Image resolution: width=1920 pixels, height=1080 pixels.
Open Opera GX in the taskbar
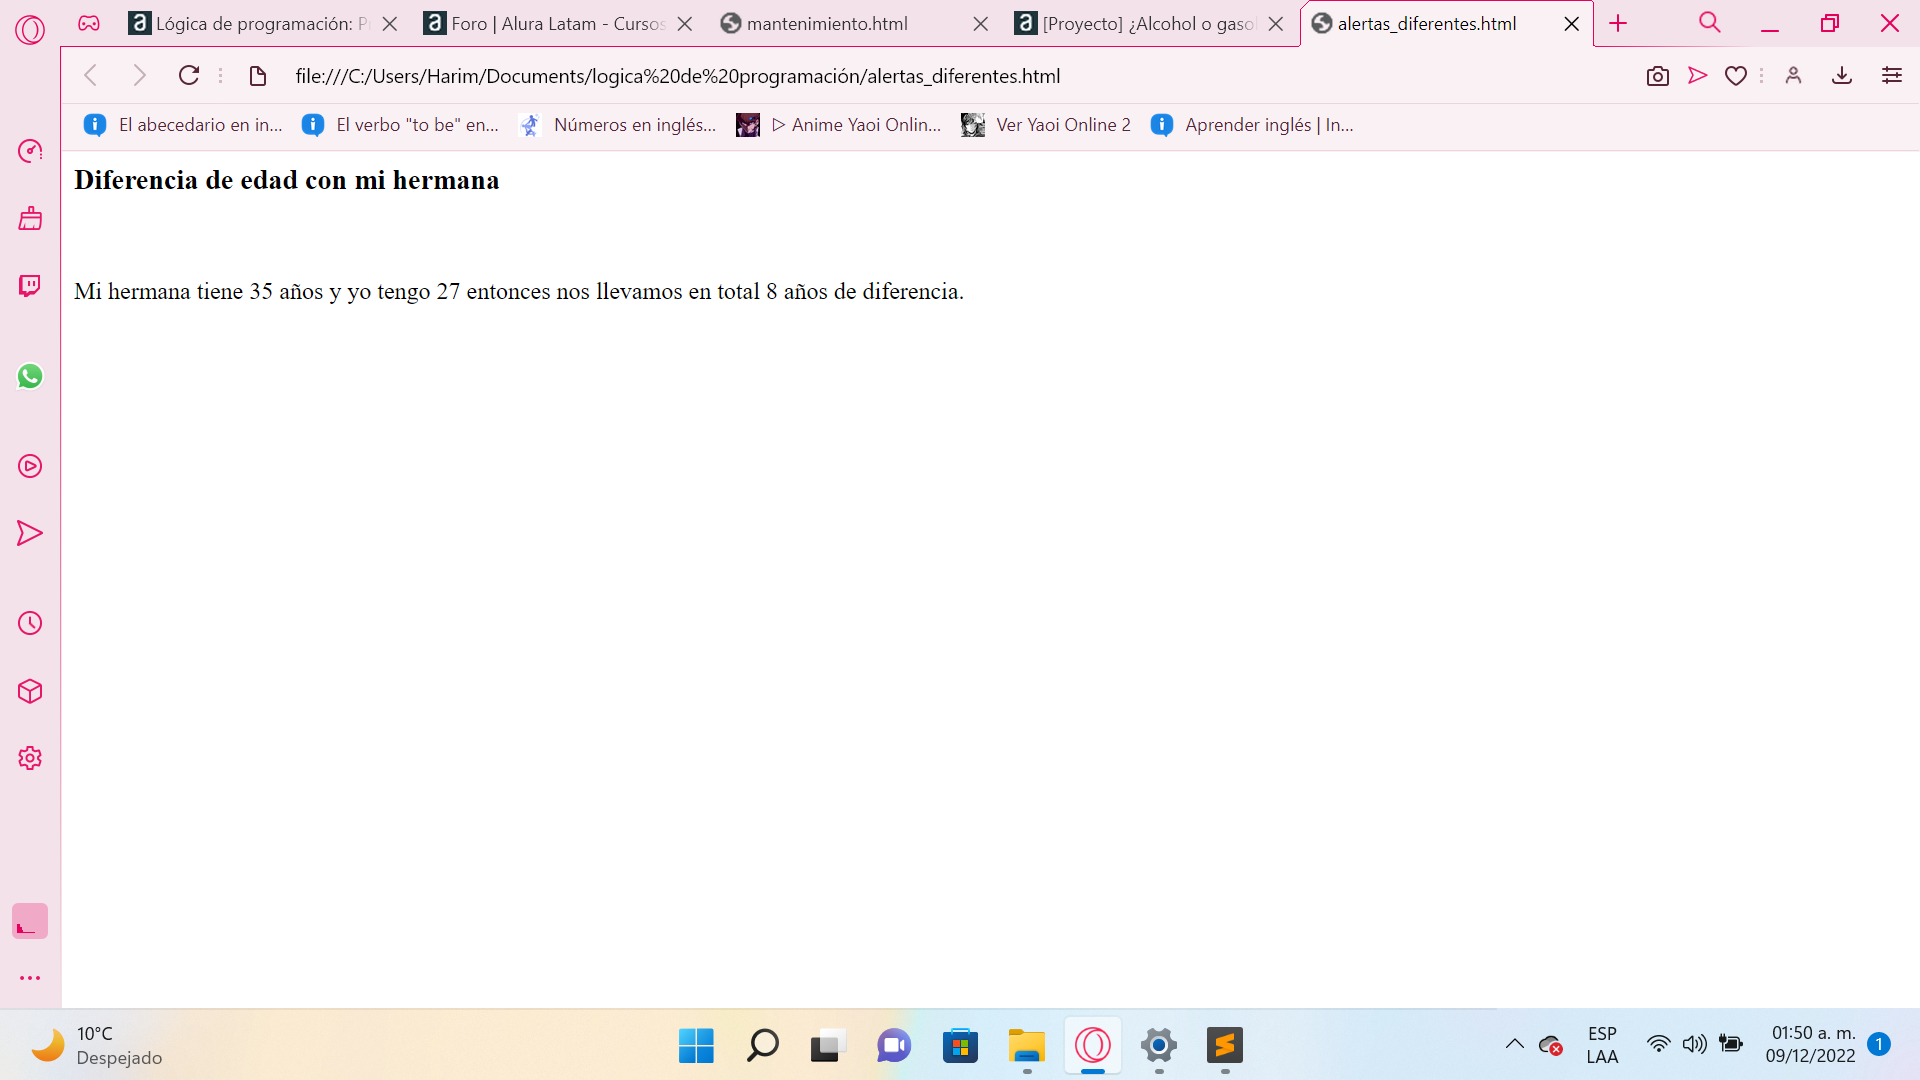[x=1093, y=1046]
